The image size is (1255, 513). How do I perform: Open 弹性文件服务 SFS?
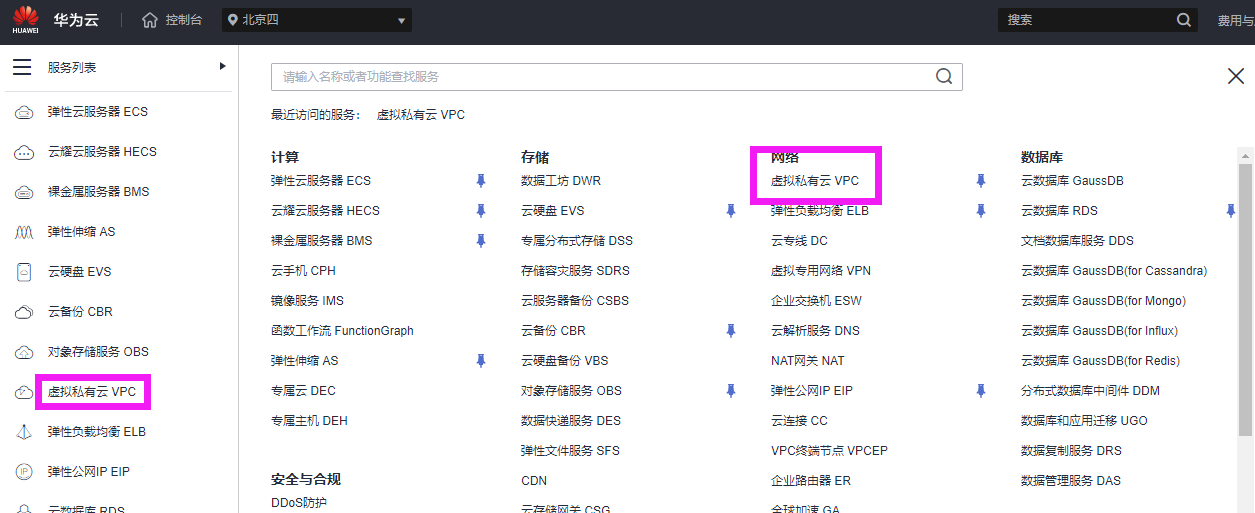(x=570, y=451)
